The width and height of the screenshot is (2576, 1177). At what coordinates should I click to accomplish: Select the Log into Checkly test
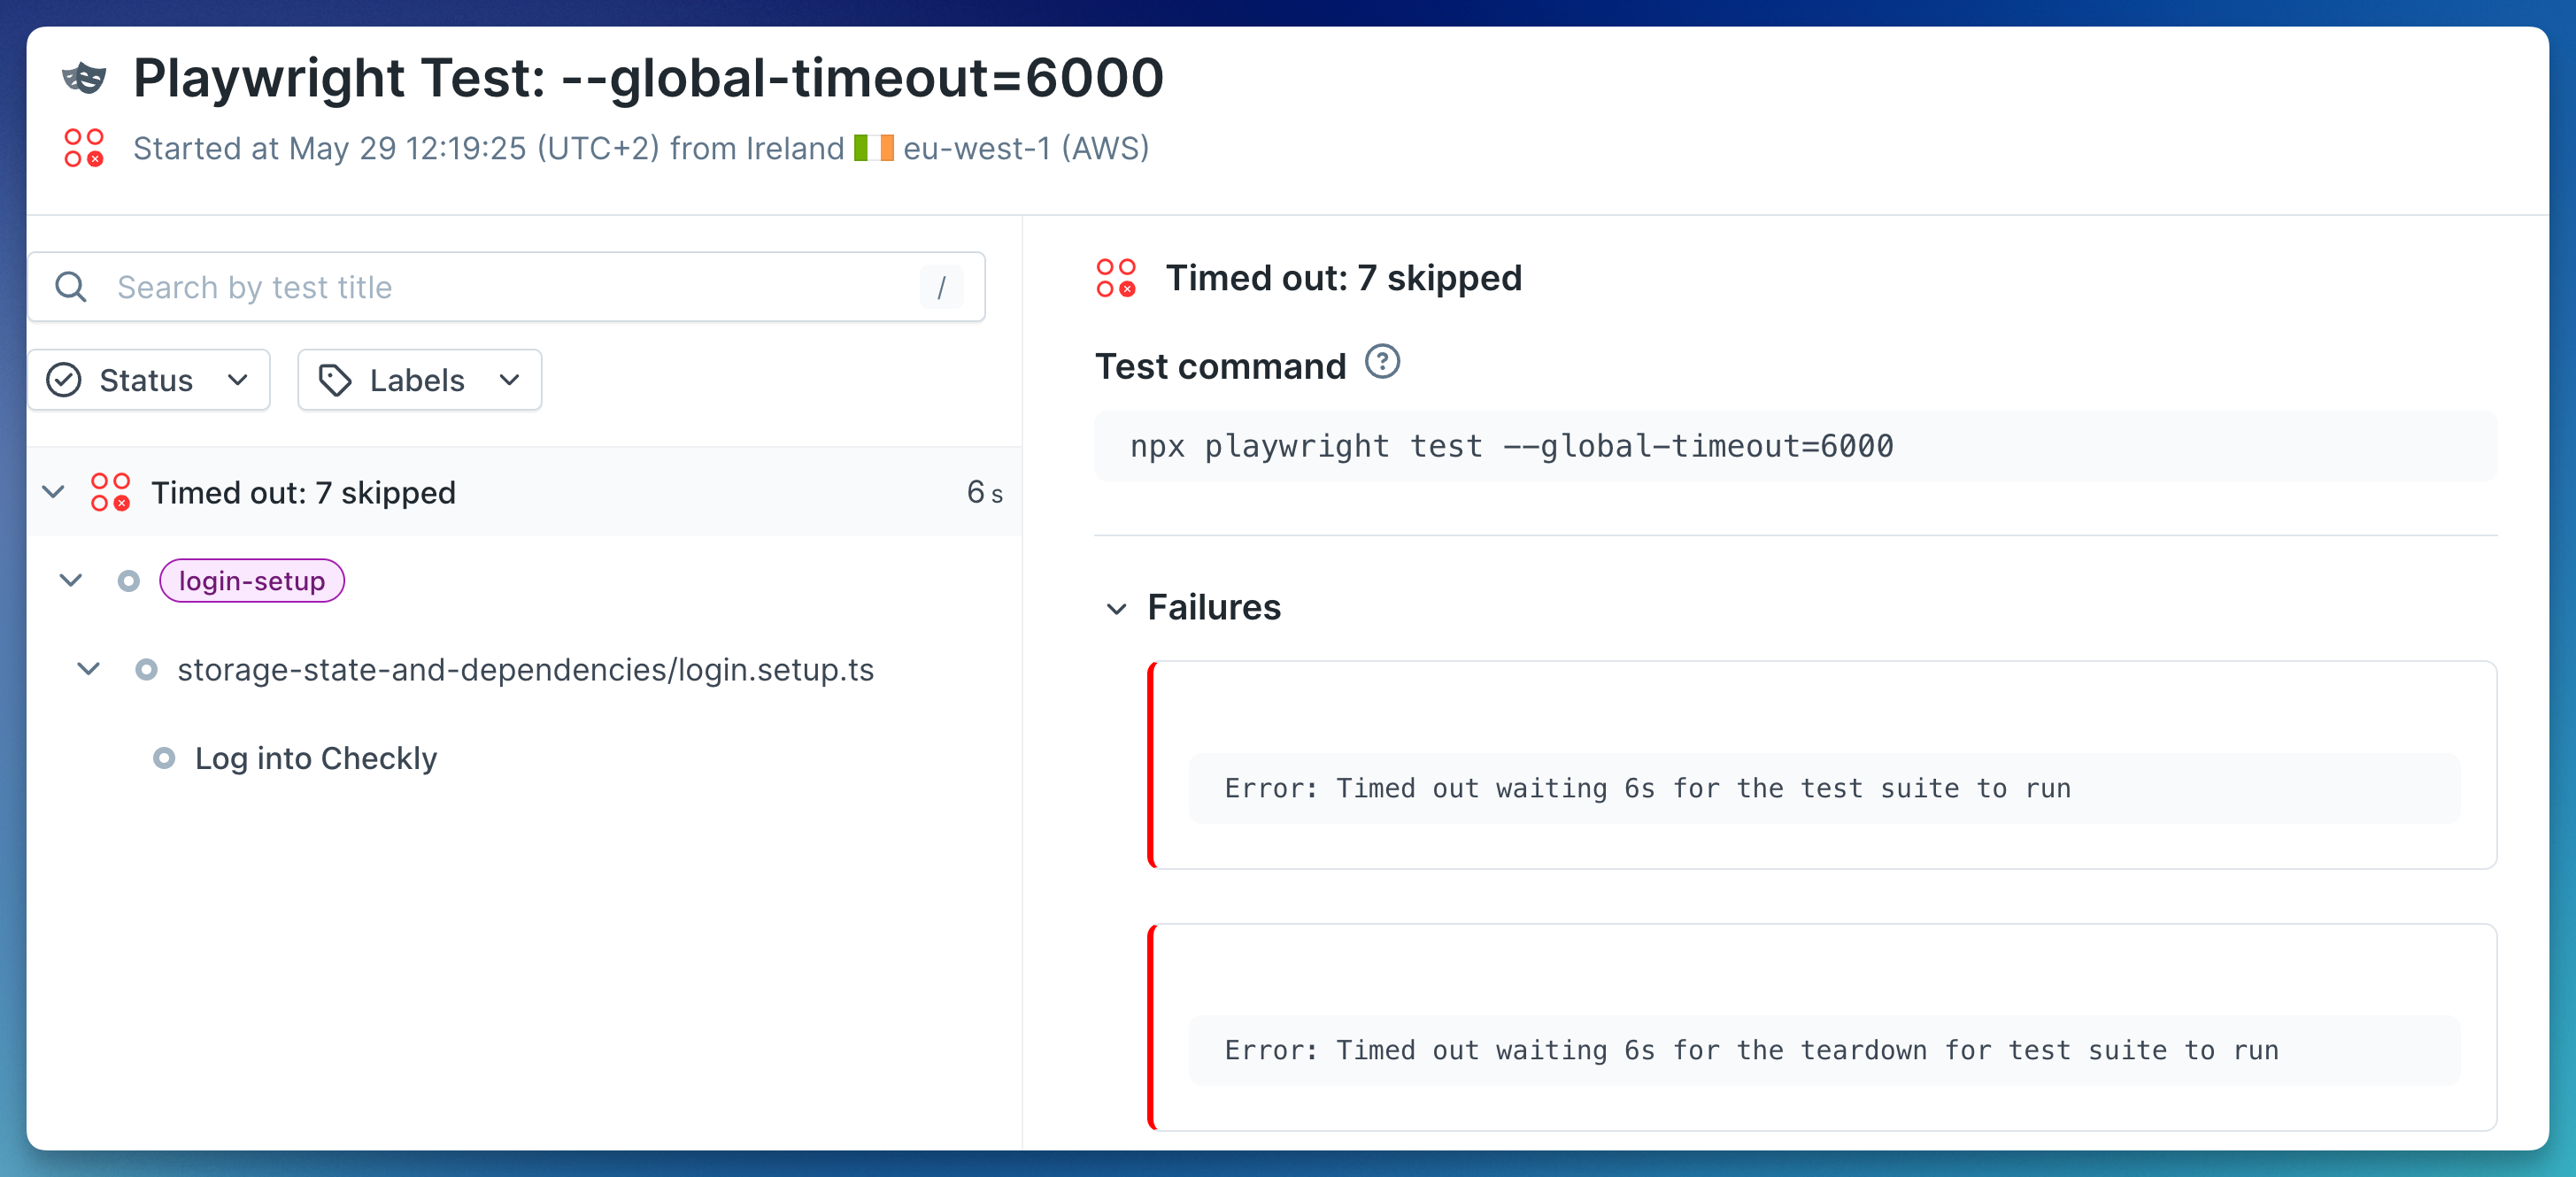coord(316,758)
